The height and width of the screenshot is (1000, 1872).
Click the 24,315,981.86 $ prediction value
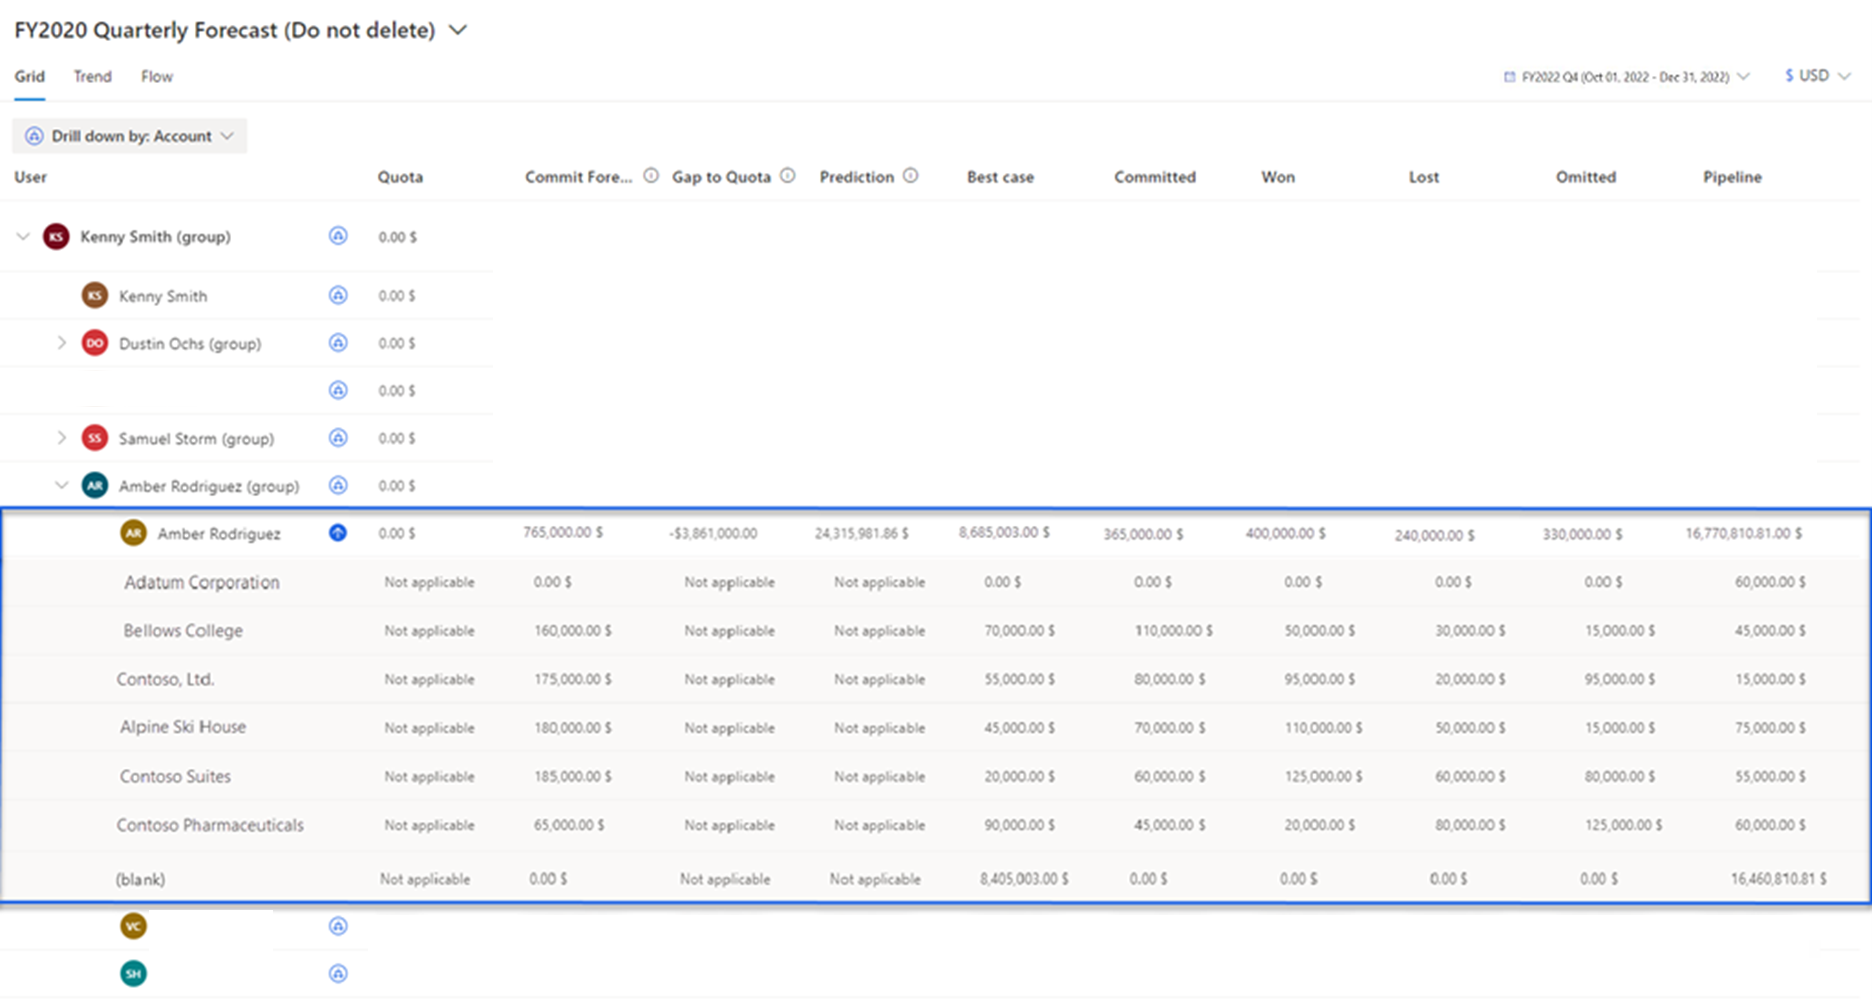tap(861, 533)
